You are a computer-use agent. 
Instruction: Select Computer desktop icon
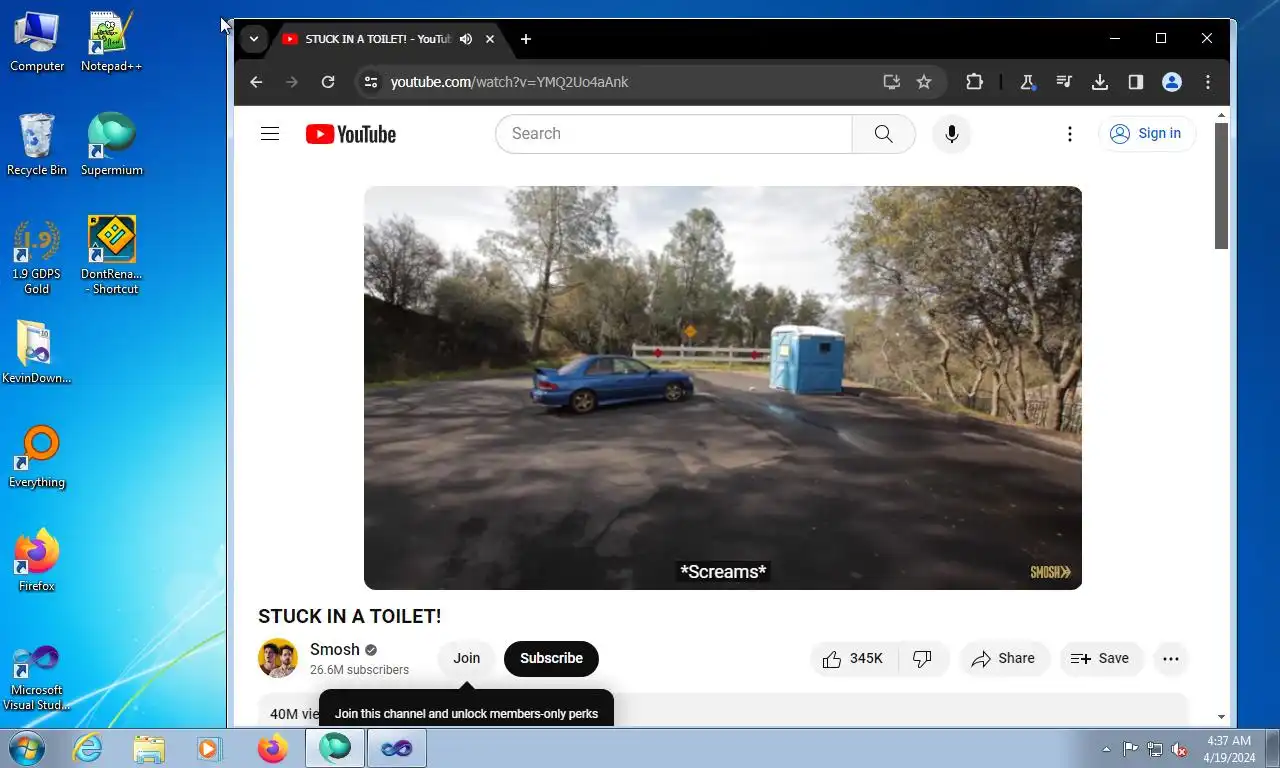(37, 42)
